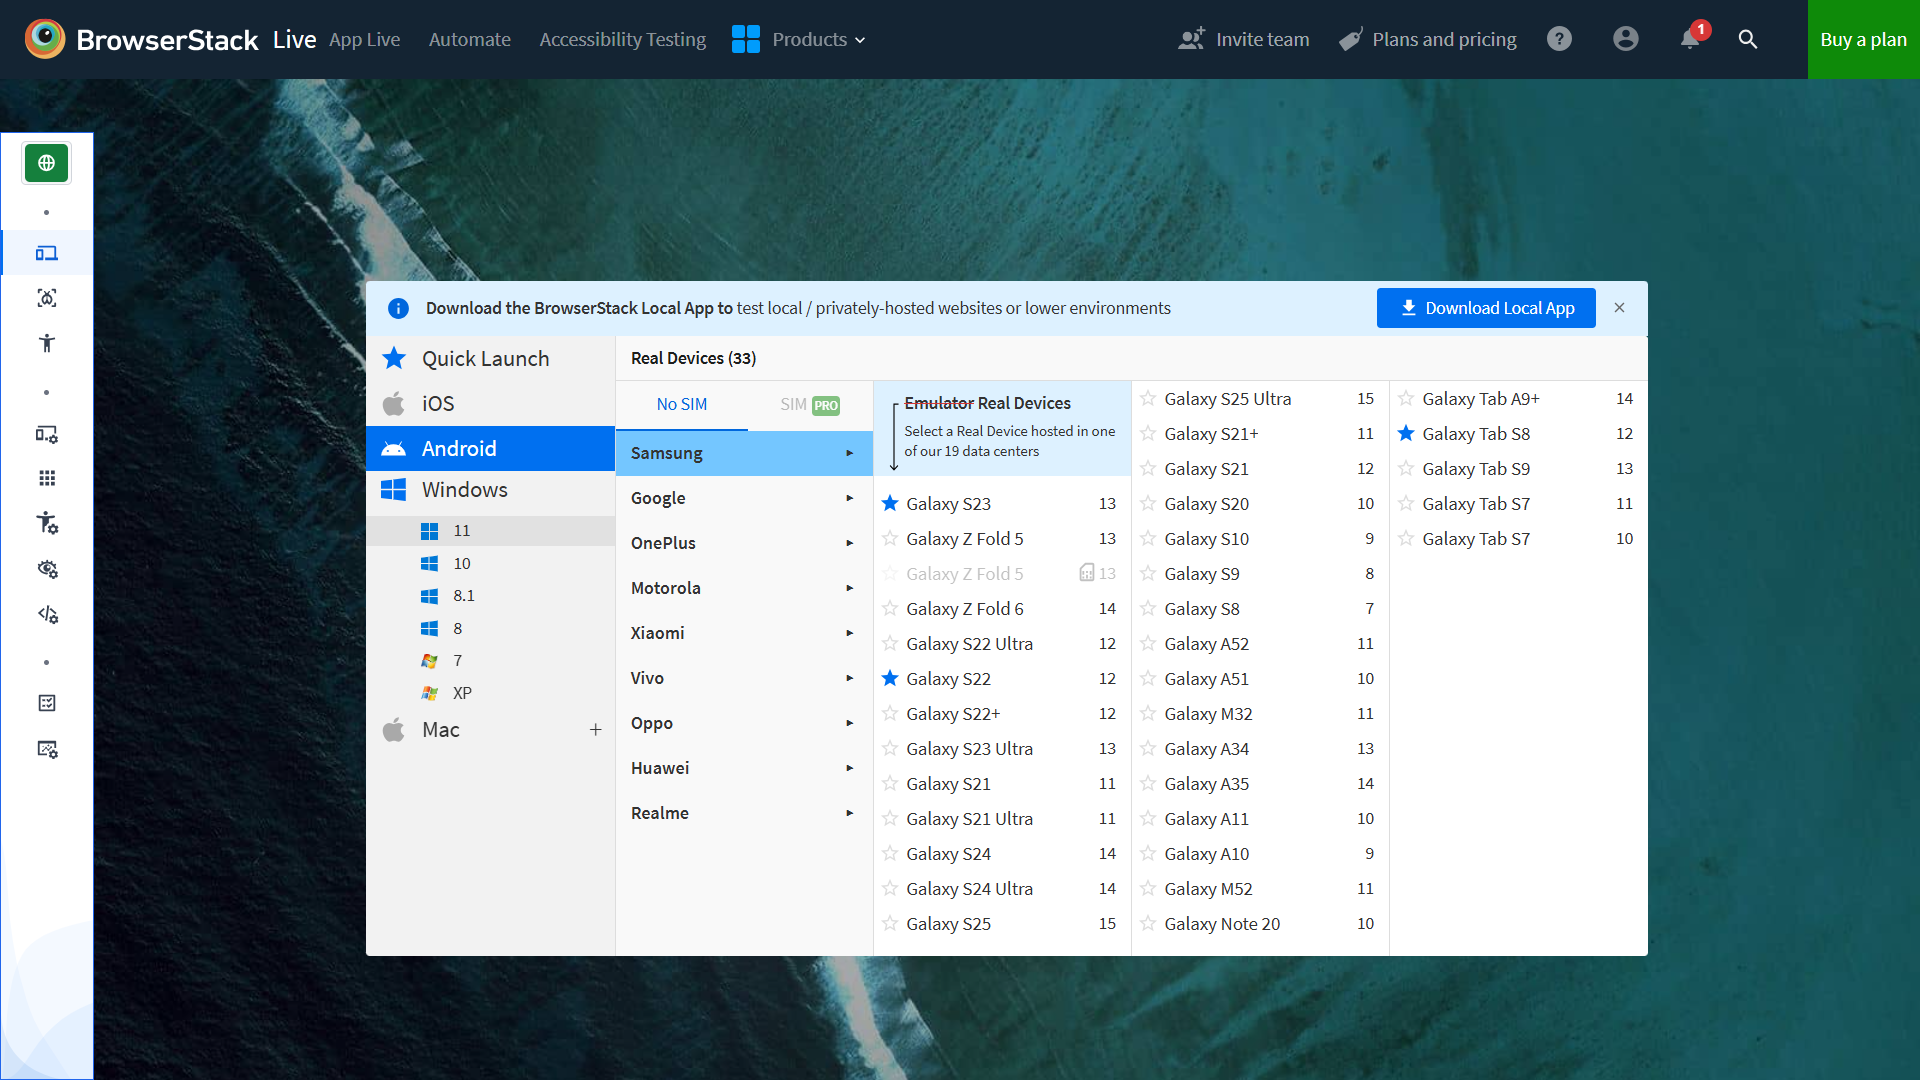
Task: Open the Automate nav link
Action: tap(469, 39)
